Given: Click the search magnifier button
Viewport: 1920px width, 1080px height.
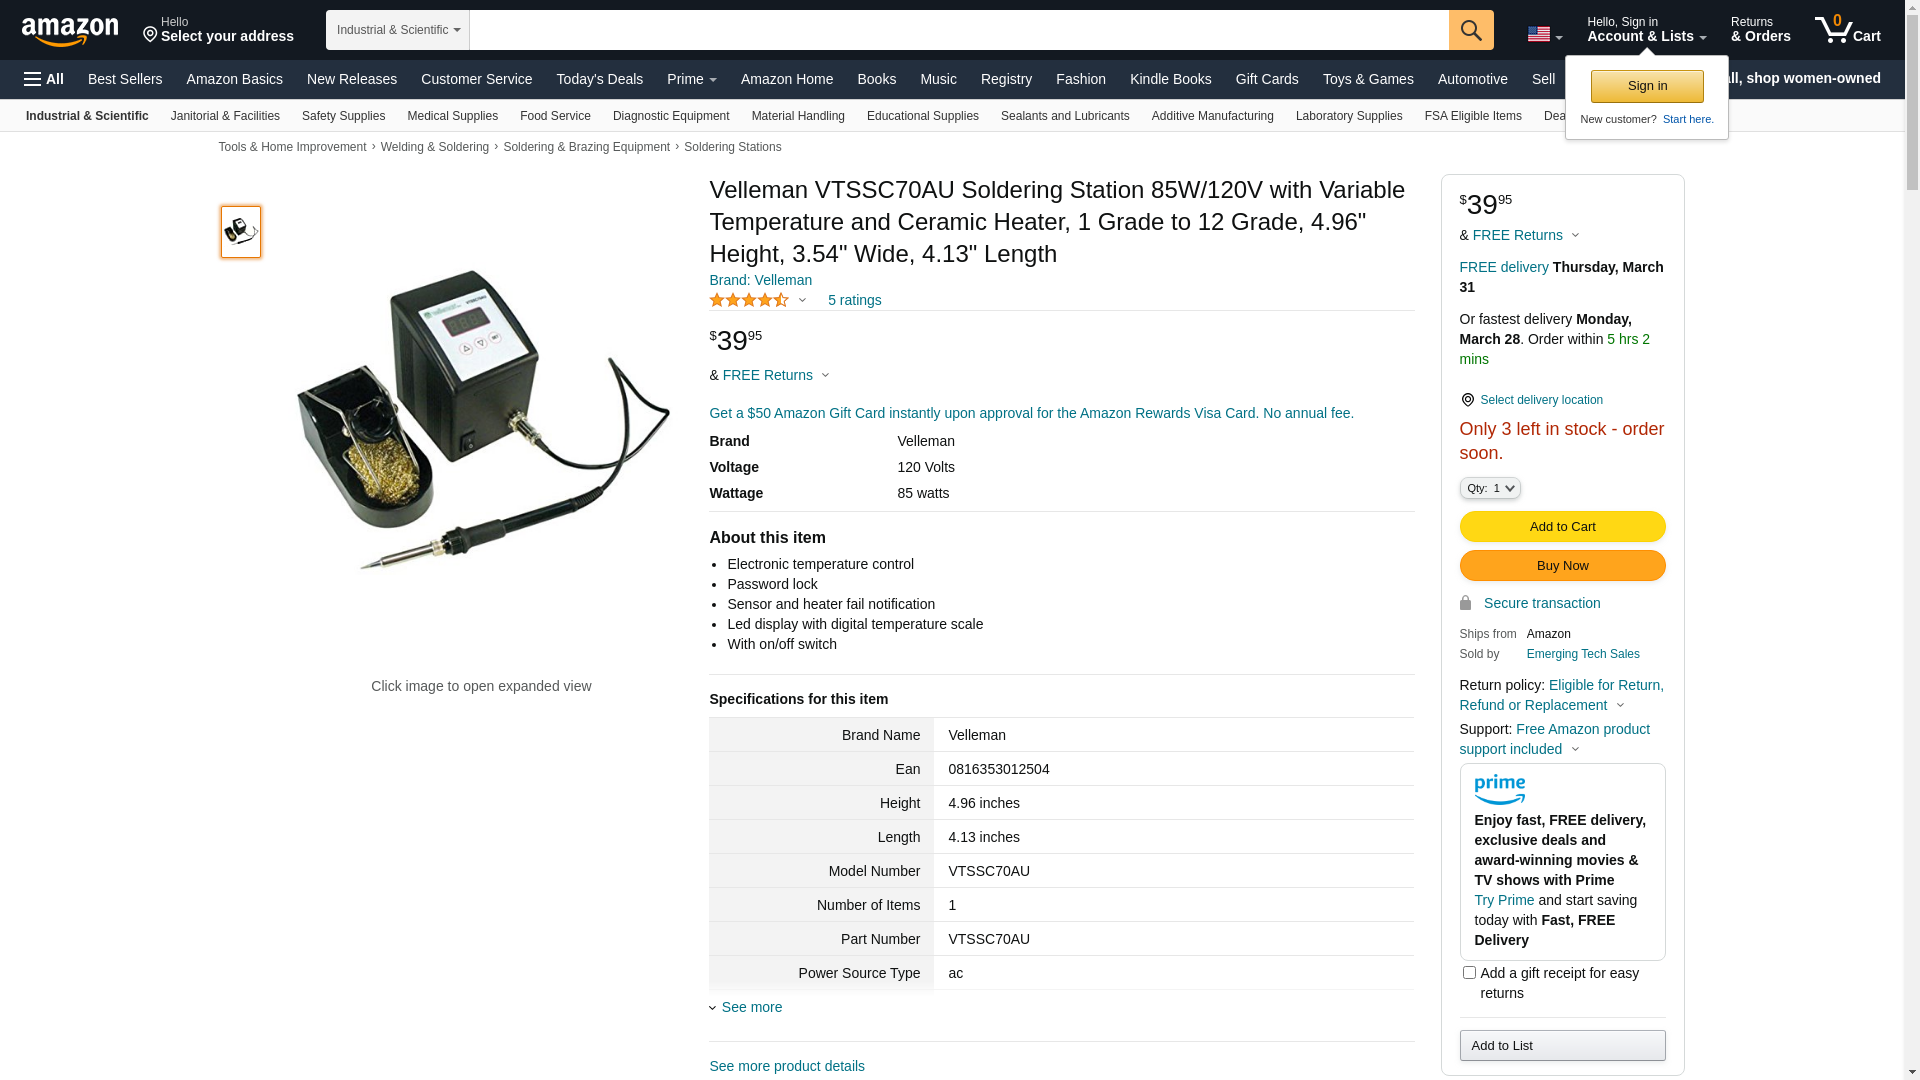Looking at the screenshot, I should [1471, 30].
